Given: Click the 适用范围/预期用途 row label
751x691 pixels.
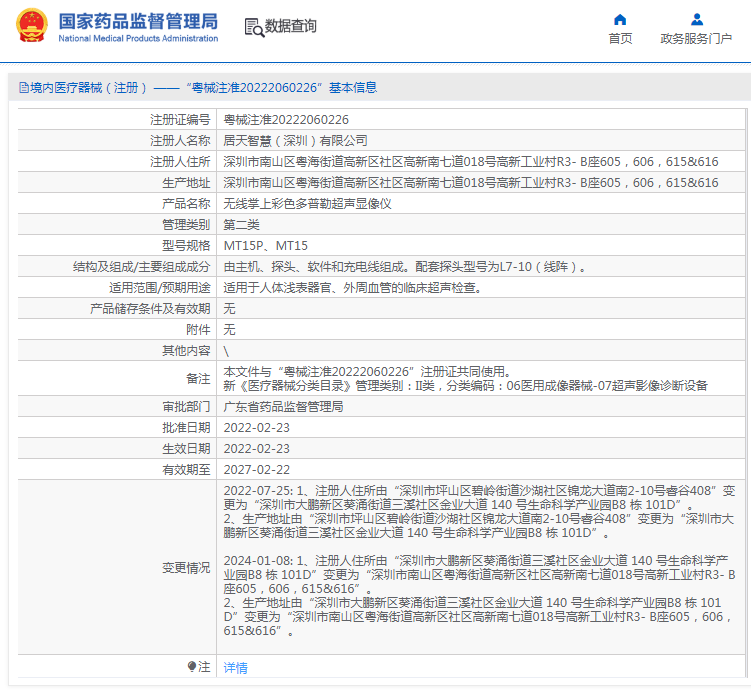Looking at the screenshot, I should coord(160,288).
